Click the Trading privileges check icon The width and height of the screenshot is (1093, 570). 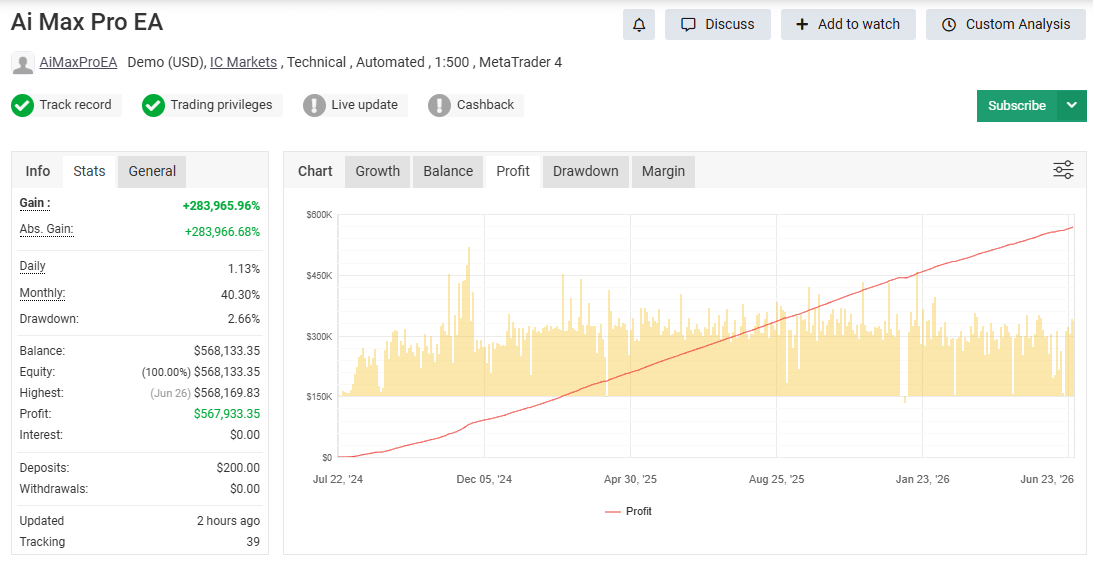(x=153, y=105)
